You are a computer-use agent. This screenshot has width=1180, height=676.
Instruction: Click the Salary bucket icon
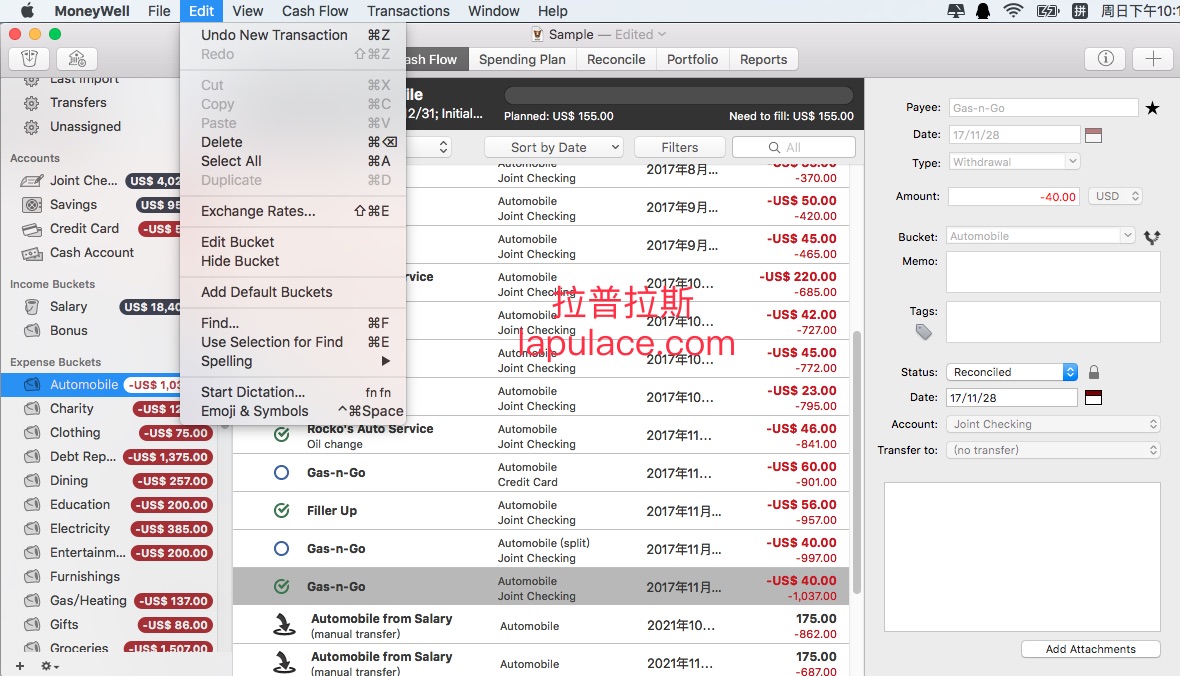(x=32, y=306)
